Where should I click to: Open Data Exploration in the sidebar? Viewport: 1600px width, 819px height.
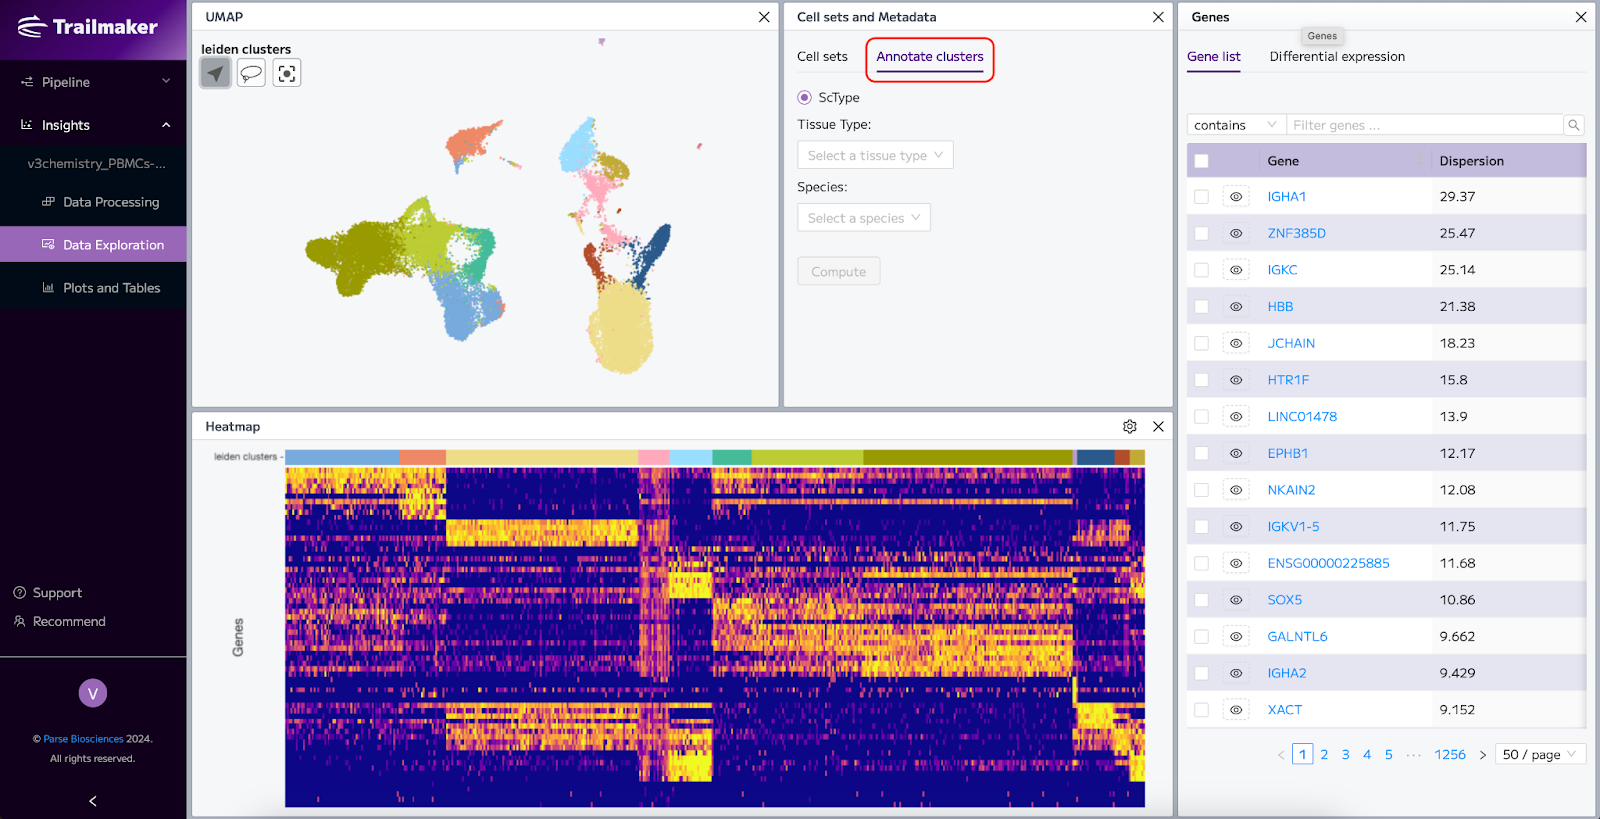tap(93, 245)
